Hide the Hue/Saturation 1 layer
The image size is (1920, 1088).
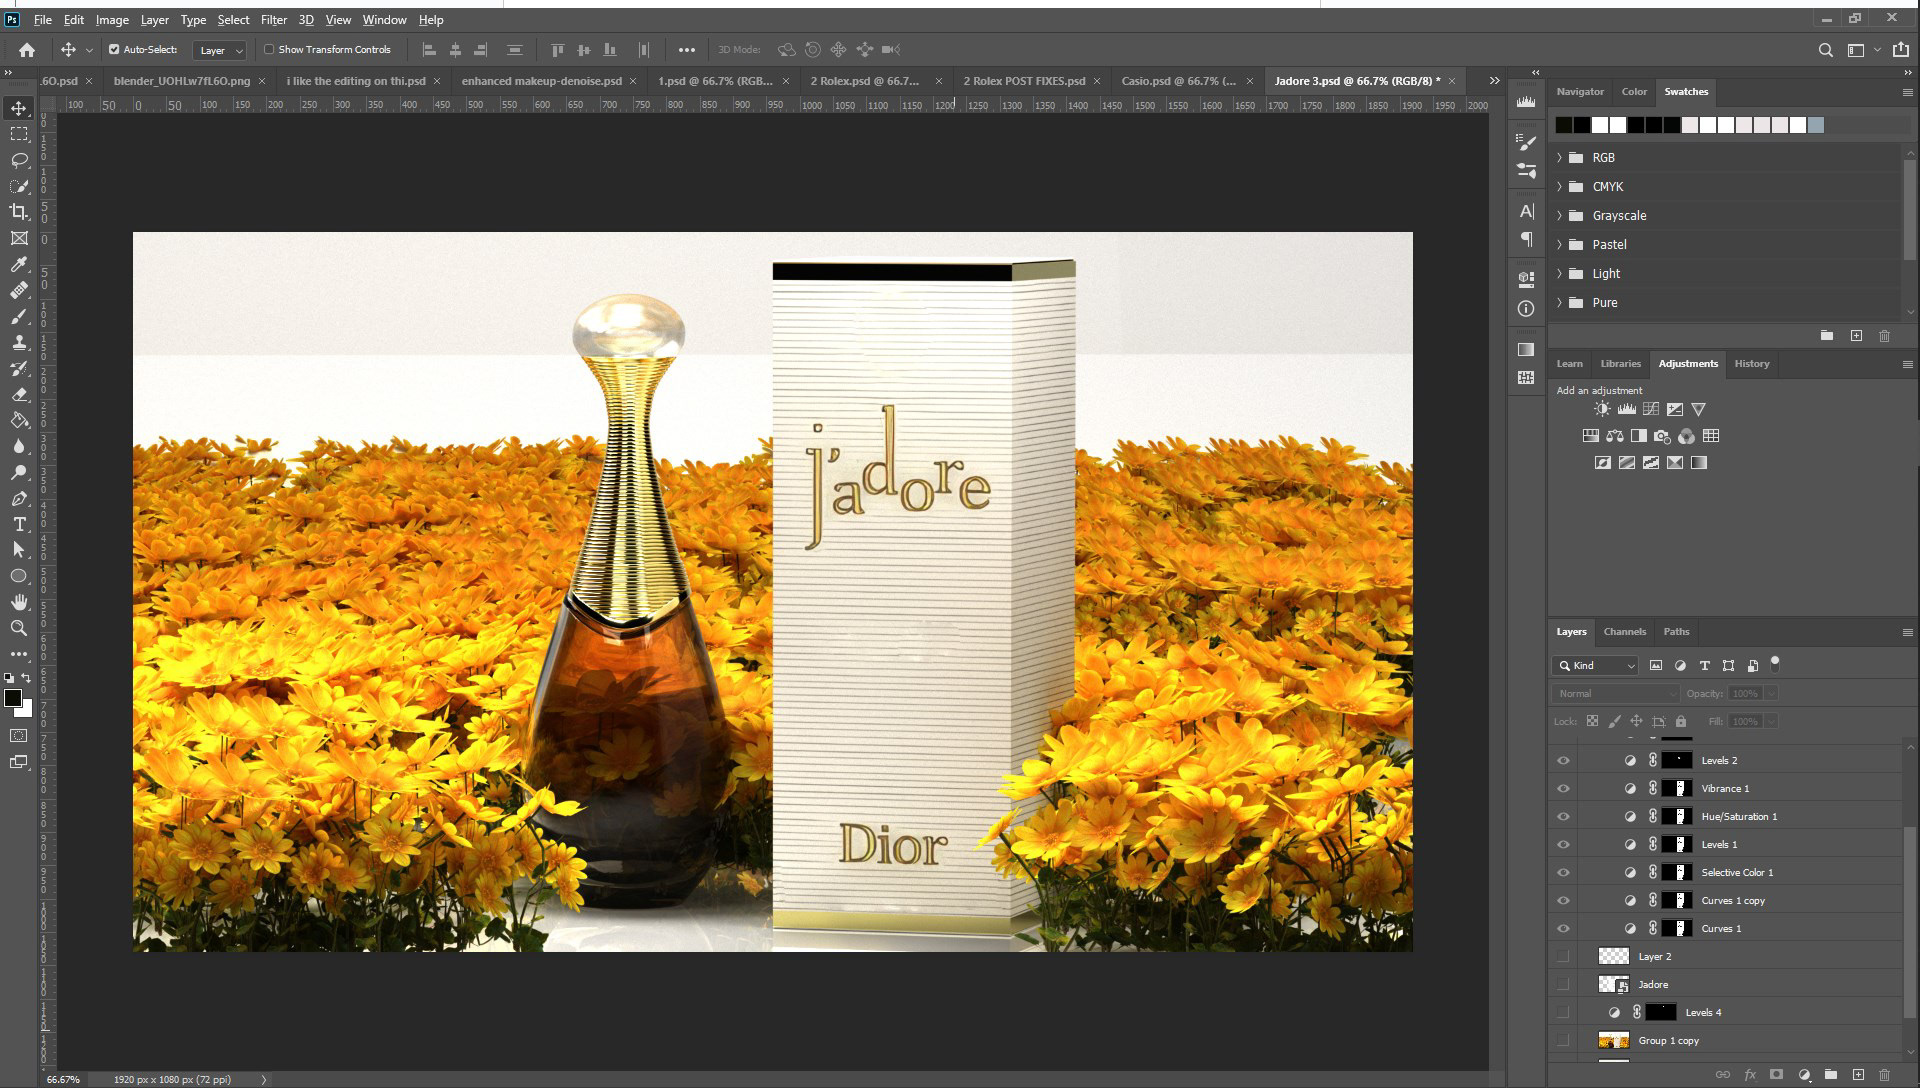pyautogui.click(x=1563, y=817)
